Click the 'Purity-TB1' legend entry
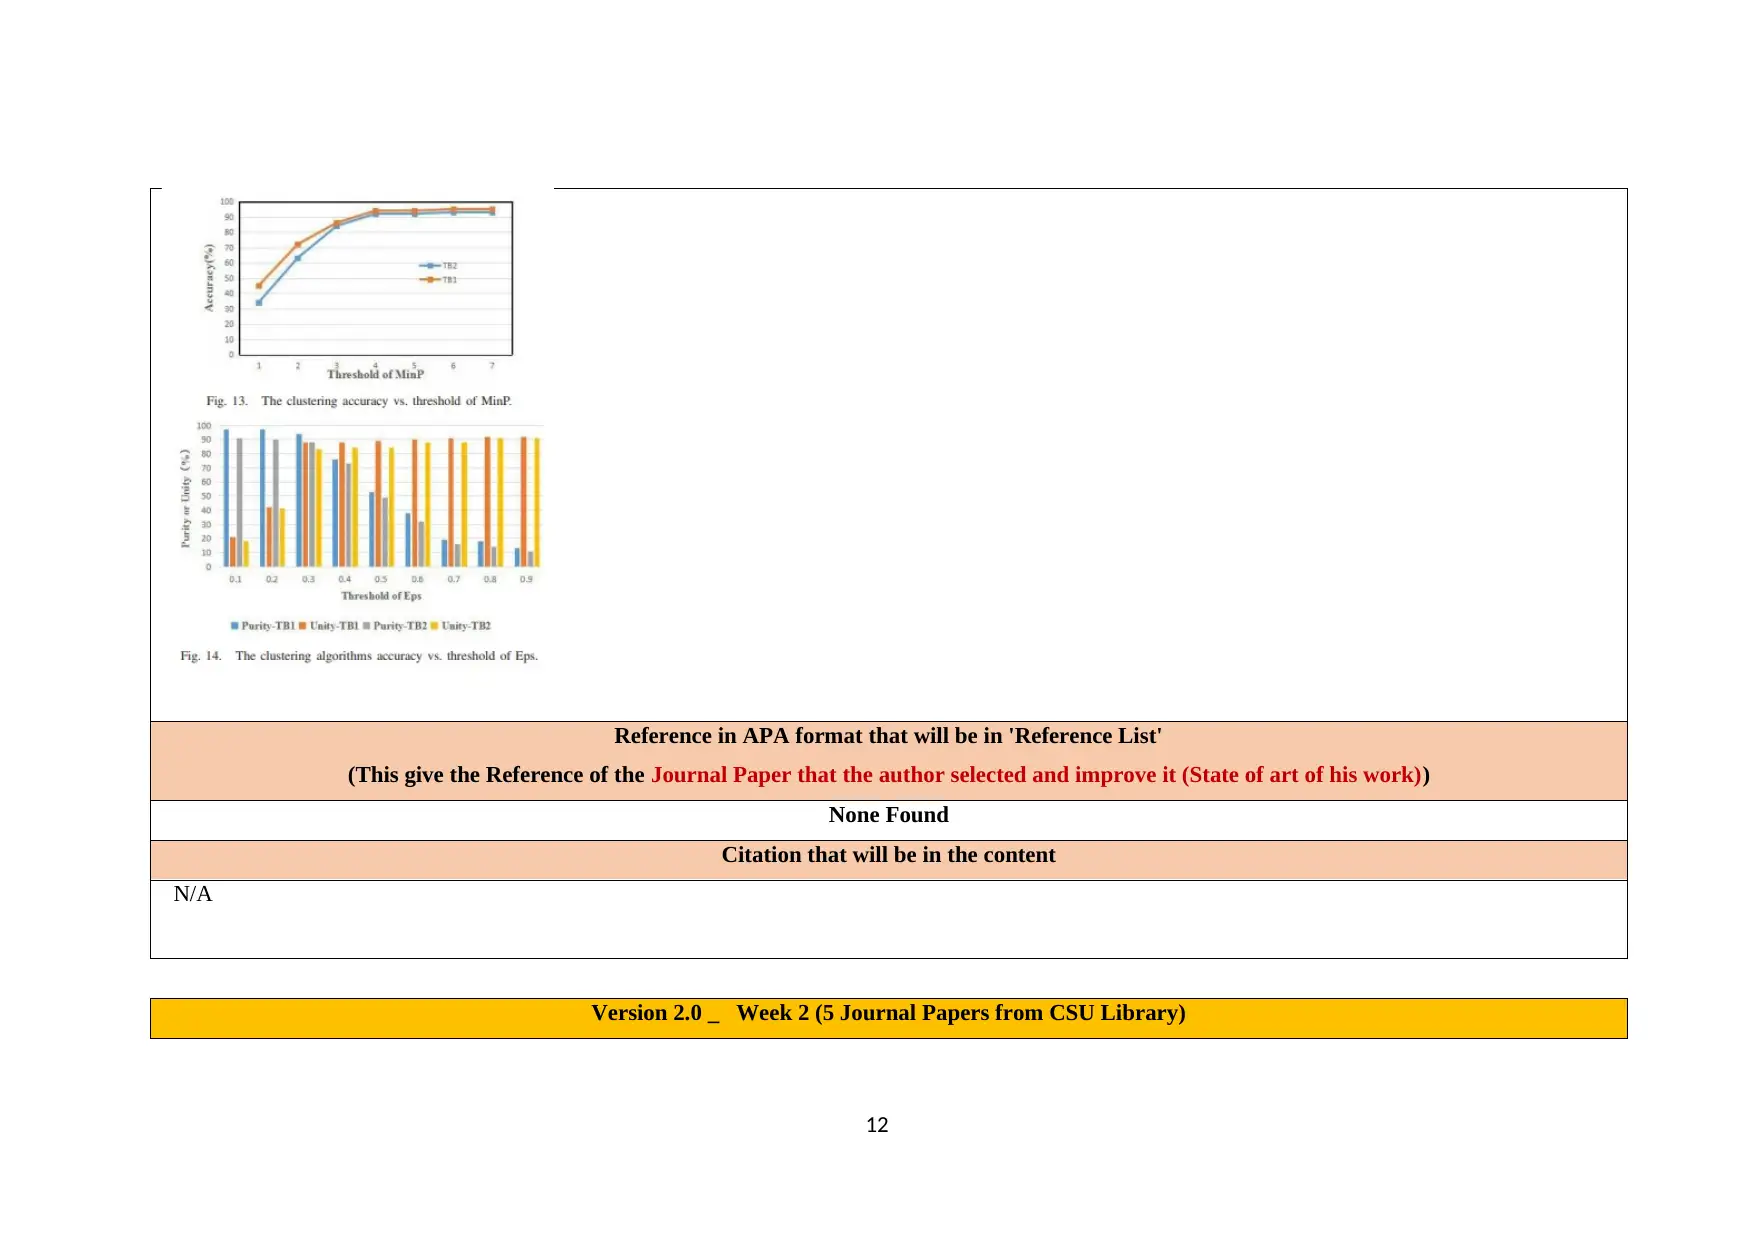Image resolution: width=1754 pixels, height=1241 pixels. 263,626
